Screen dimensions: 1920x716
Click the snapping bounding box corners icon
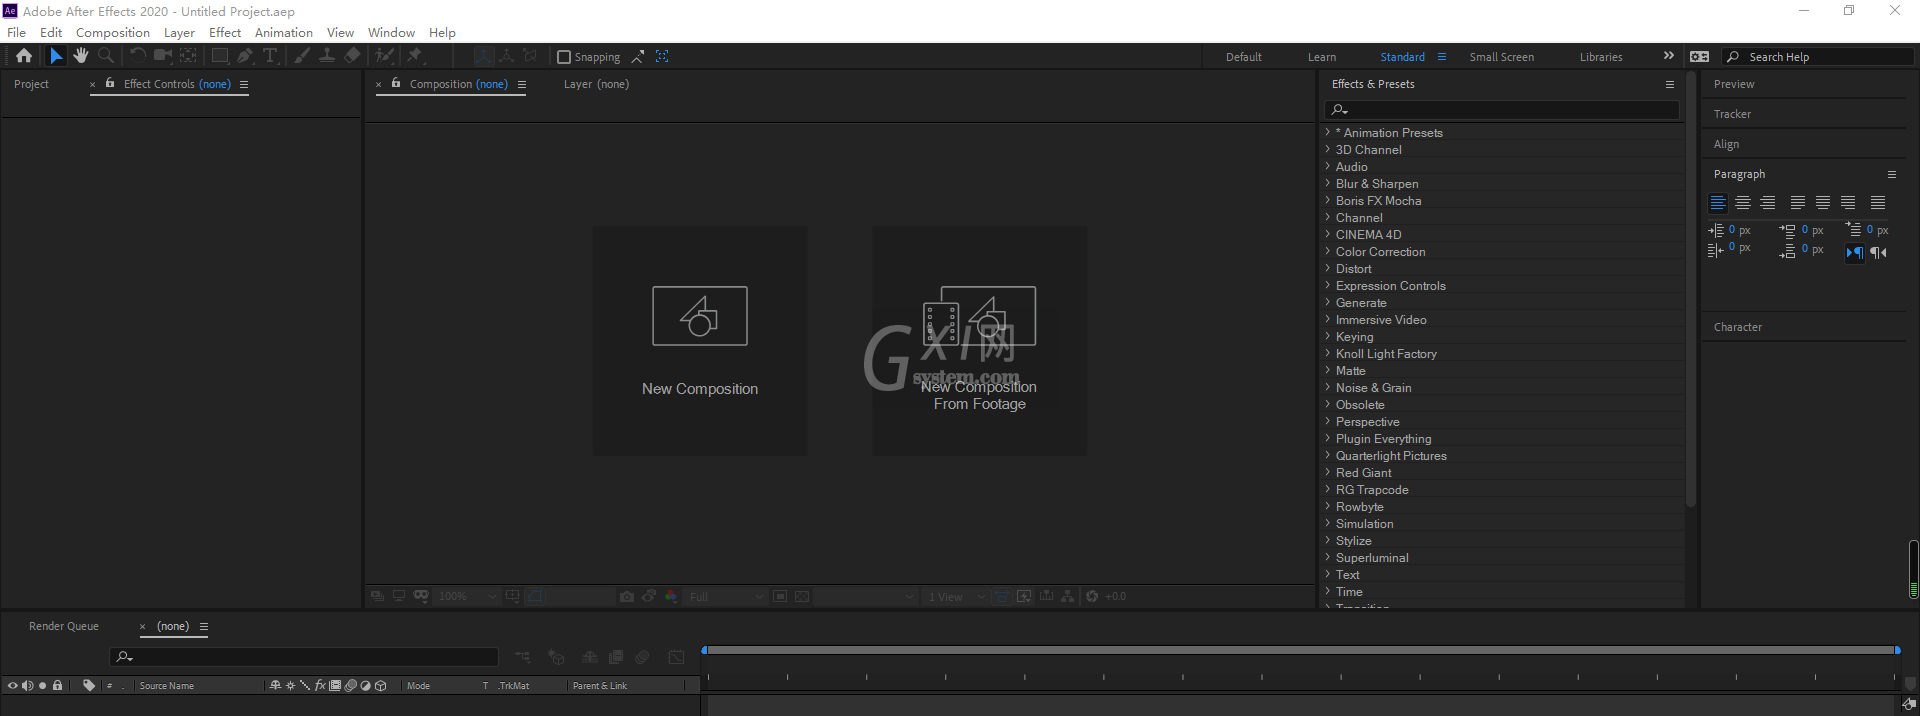[x=662, y=56]
